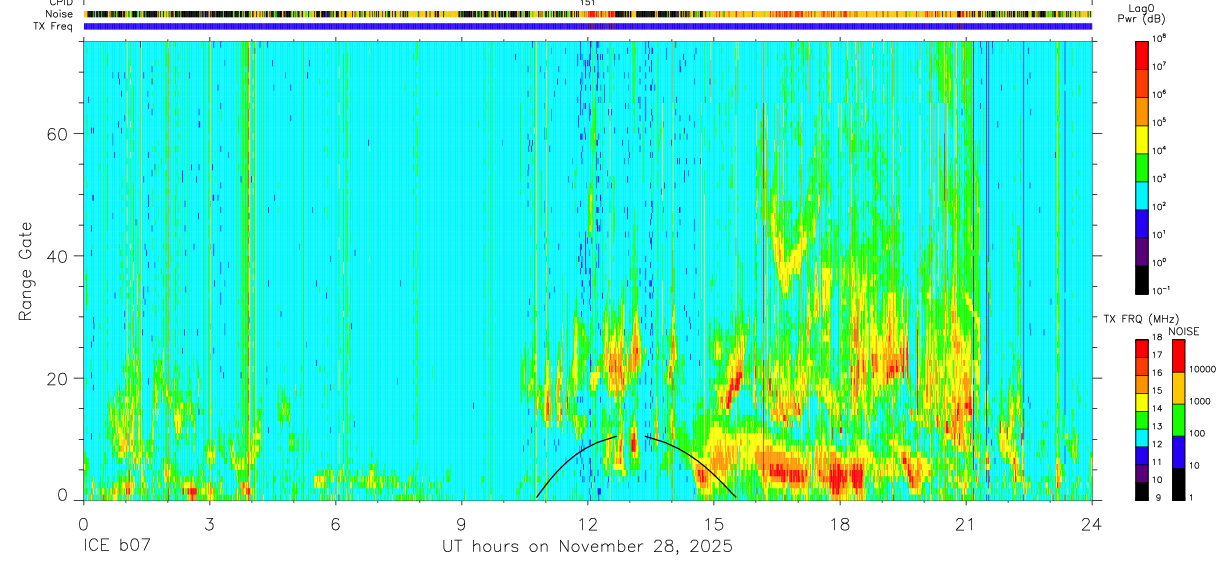This screenshot has width=1228, height=567.
Task: Click the 'Range Gate' y-axis label
Action: point(27,270)
